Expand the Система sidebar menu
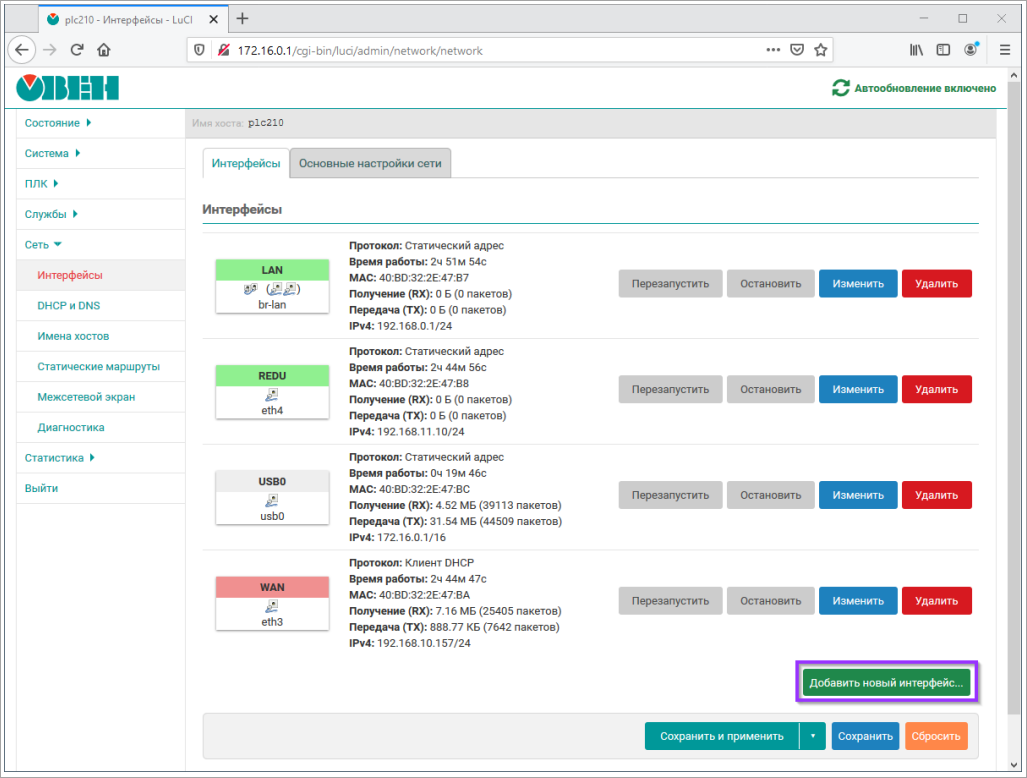The image size is (1027, 778). click(52, 154)
